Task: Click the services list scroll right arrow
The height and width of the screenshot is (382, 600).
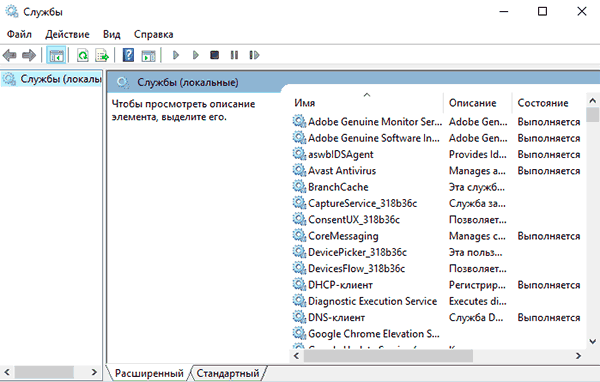Action: point(578,356)
